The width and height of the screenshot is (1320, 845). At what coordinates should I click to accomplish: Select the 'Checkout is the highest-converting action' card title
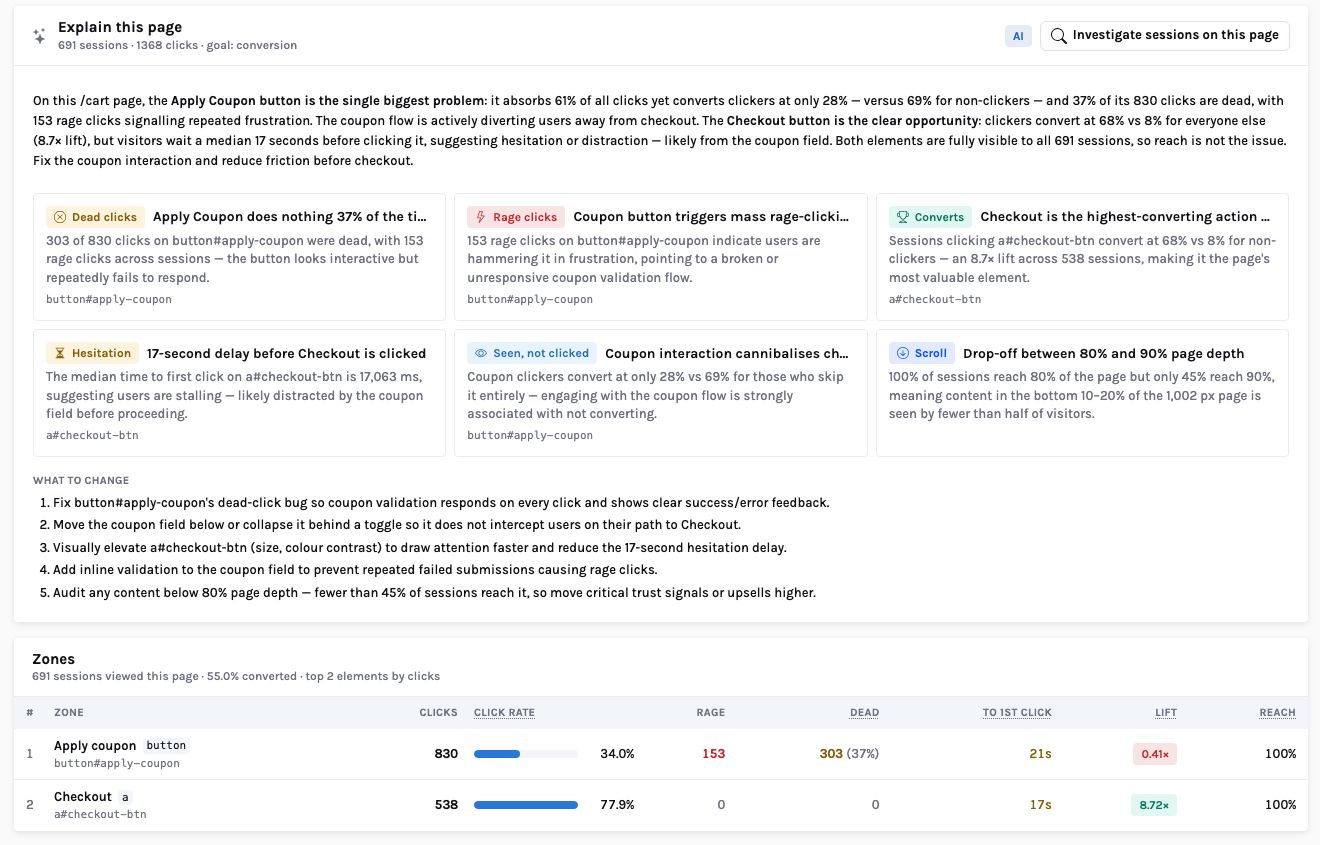pyautogui.click(x=1125, y=217)
